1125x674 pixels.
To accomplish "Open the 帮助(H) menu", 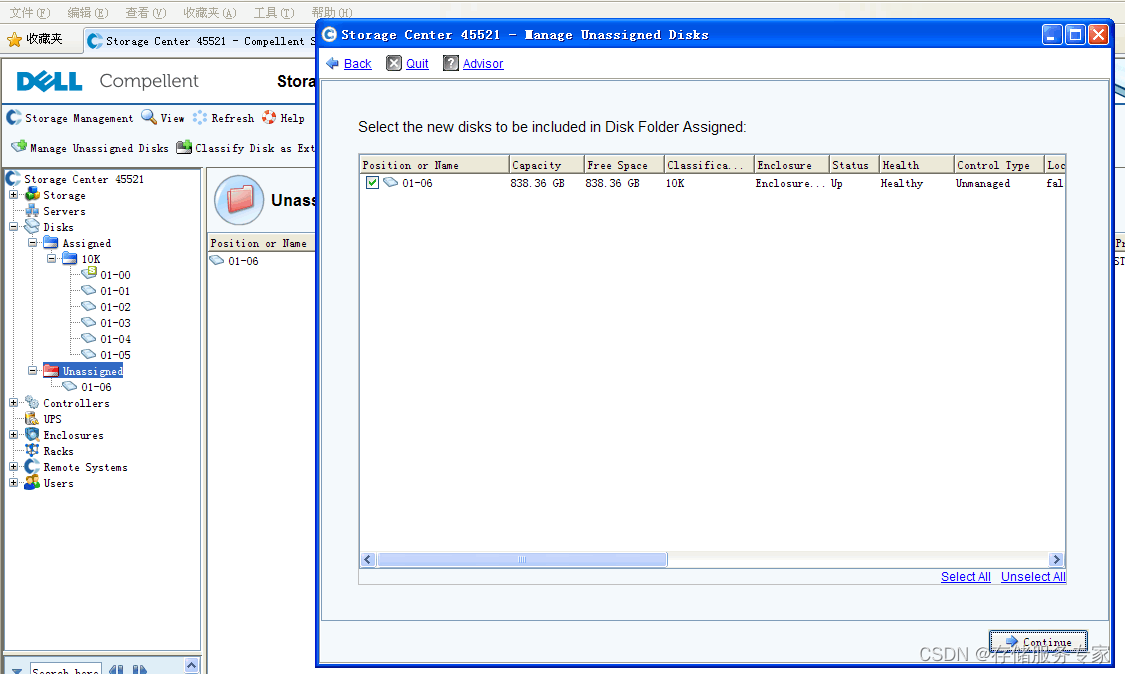I will [331, 12].
